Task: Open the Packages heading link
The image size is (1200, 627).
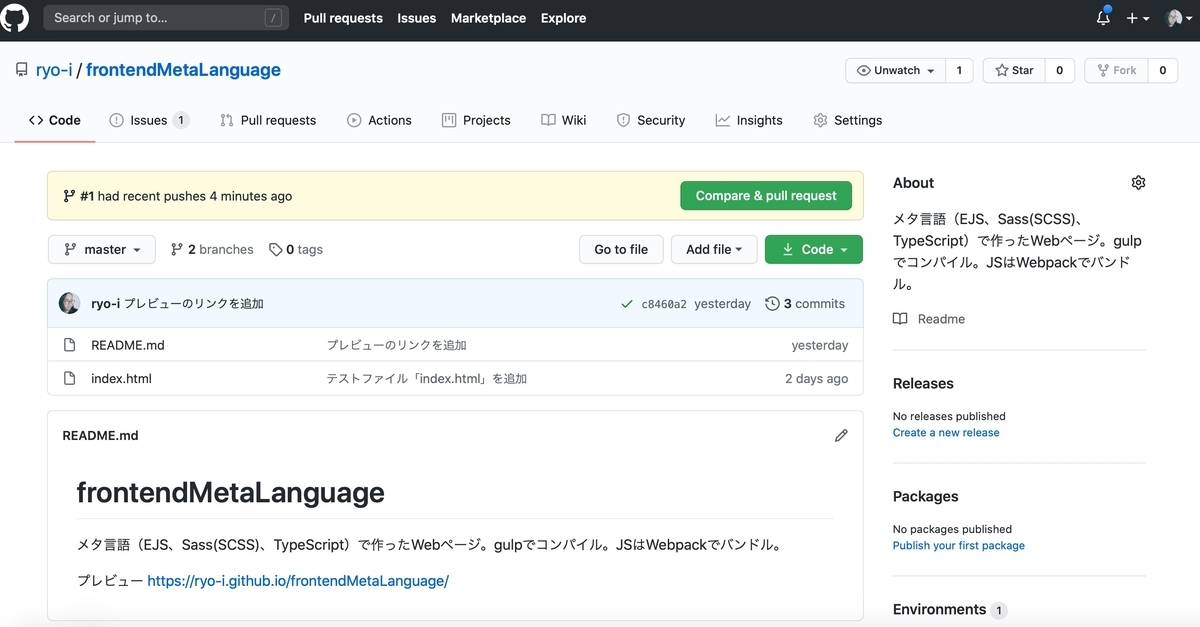Action: 926,497
